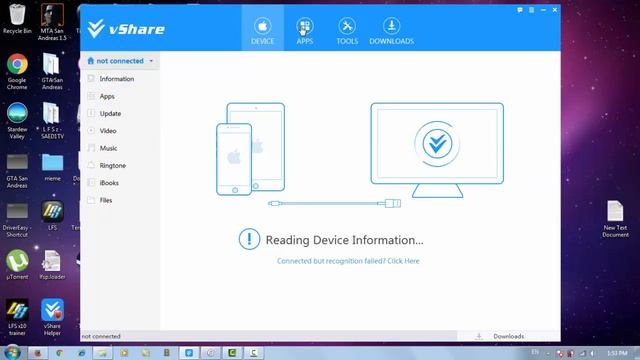Click the feedback chat icon in title bar
This screenshot has height=360, width=640.
(x=520, y=10)
